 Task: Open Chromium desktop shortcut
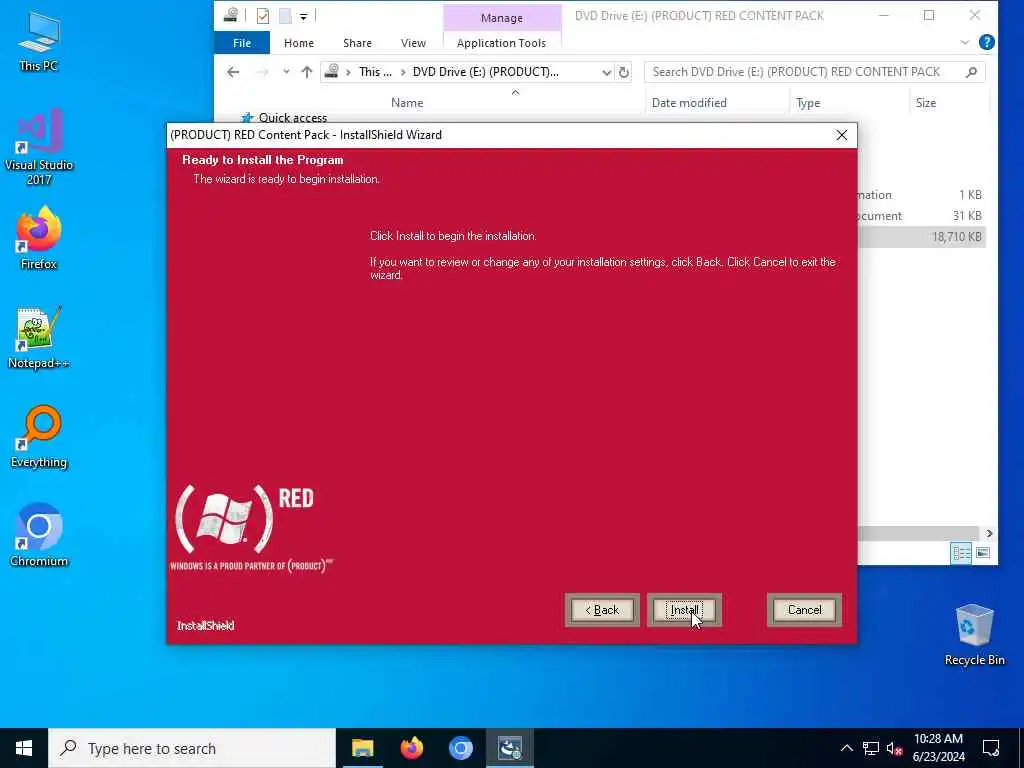[x=39, y=535]
